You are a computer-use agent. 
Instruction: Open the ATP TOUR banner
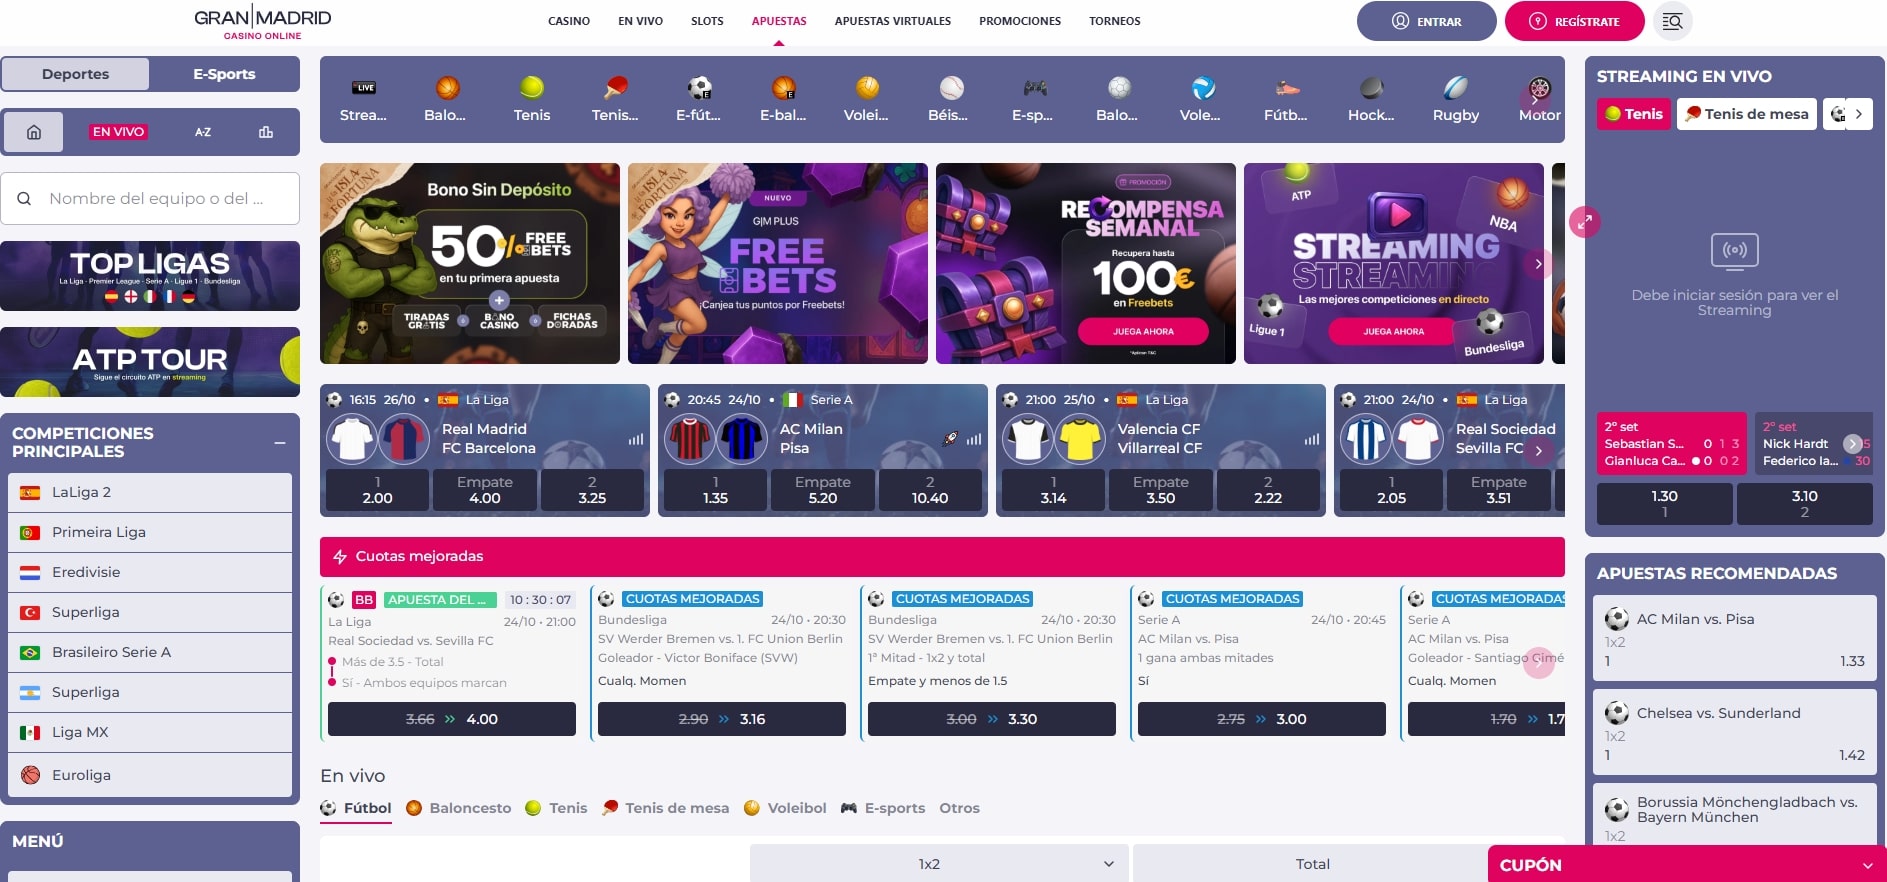pyautogui.click(x=150, y=362)
